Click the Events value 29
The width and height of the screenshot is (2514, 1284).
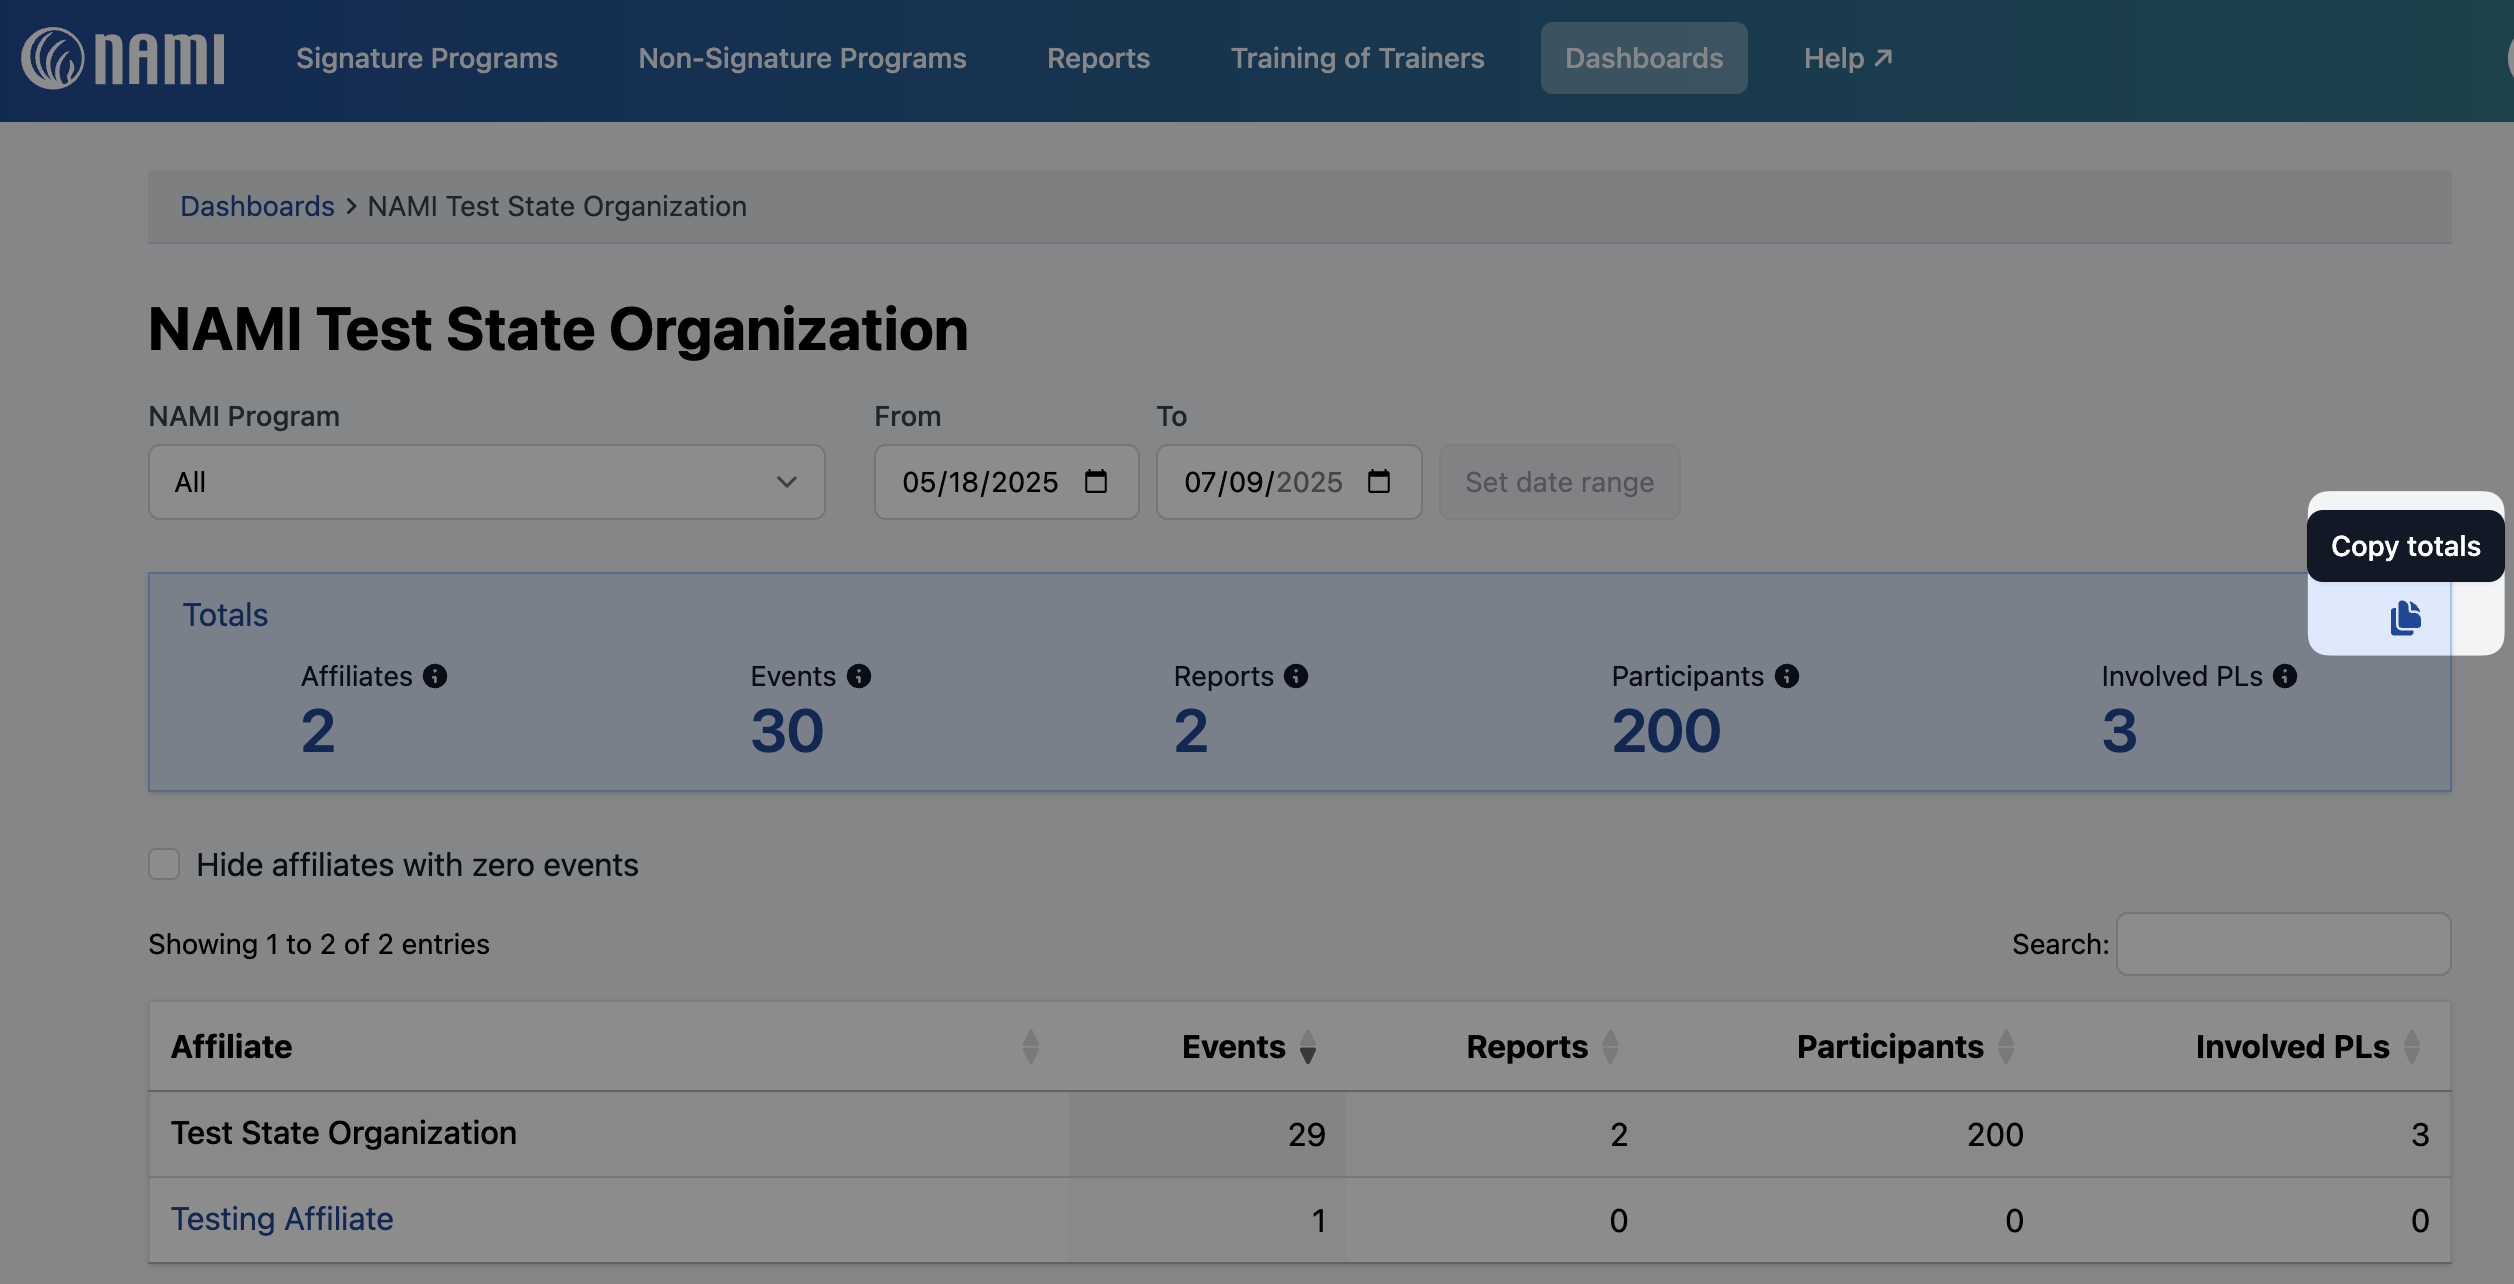pos(1306,1134)
